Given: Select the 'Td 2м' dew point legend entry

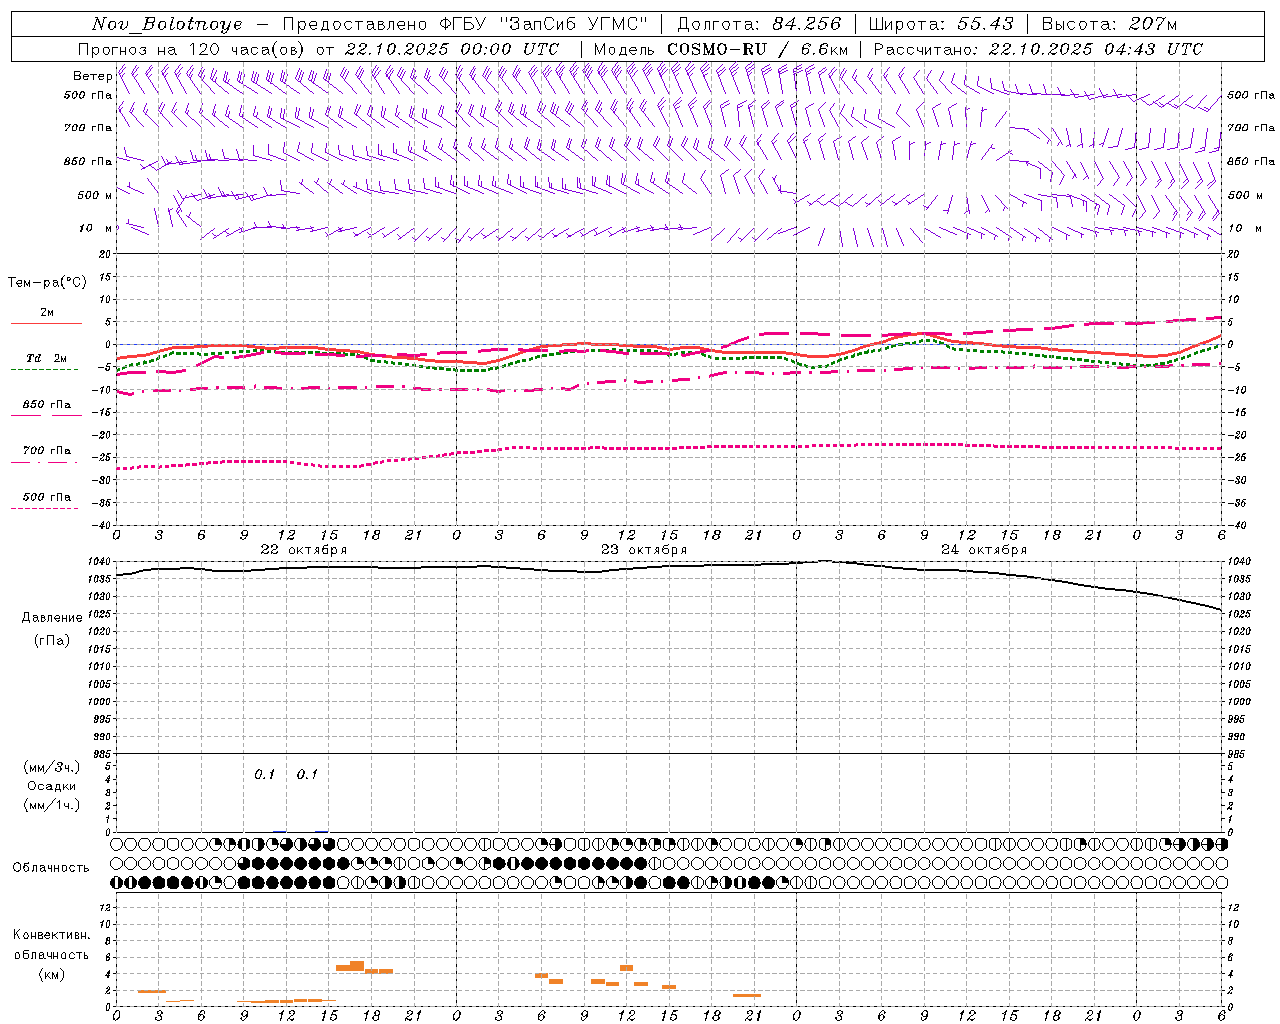Looking at the screenshot, I should (47, 358).
